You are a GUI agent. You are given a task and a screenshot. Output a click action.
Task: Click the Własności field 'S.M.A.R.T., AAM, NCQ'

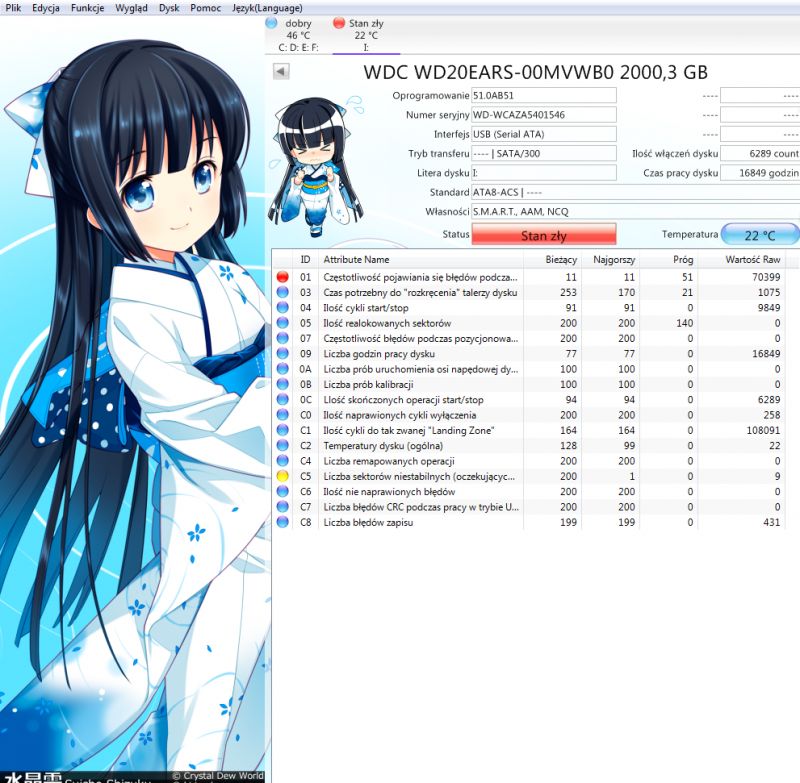pyautogui.click(x=635, y=212)
